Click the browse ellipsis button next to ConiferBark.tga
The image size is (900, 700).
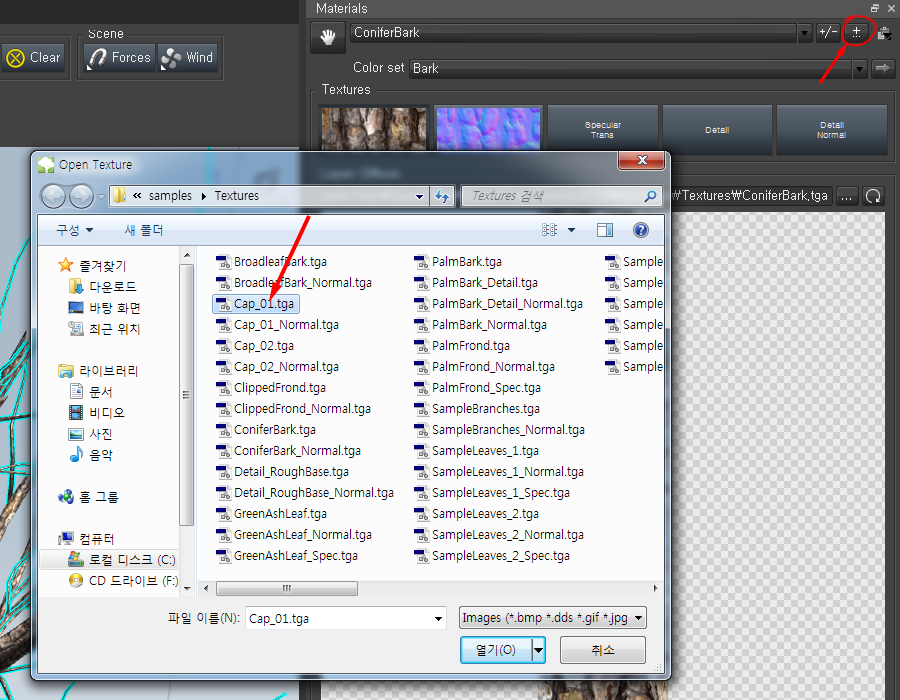click(x=846, y=196)
